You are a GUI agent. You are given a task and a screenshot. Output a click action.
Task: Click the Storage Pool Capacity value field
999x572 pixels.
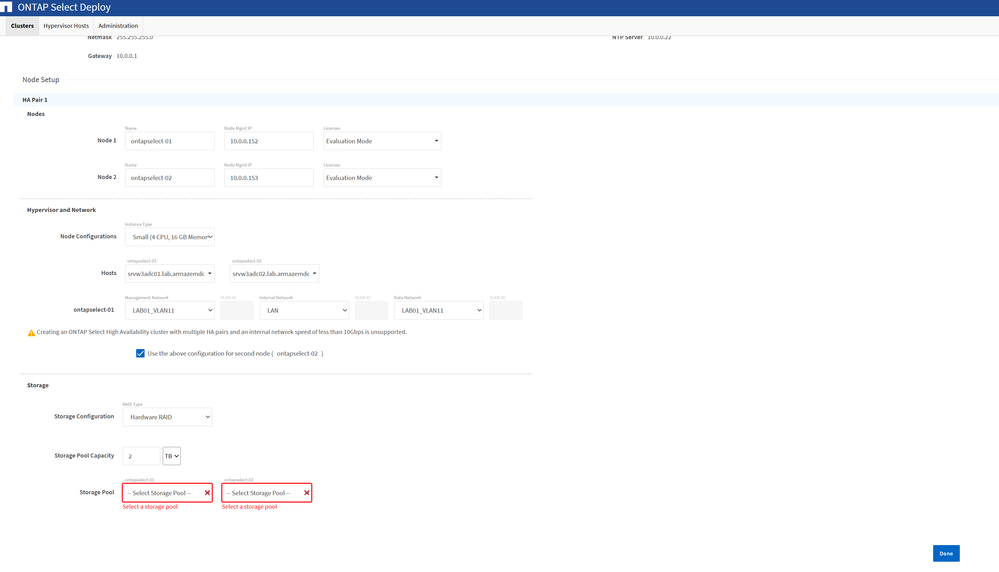coord(141,456)
